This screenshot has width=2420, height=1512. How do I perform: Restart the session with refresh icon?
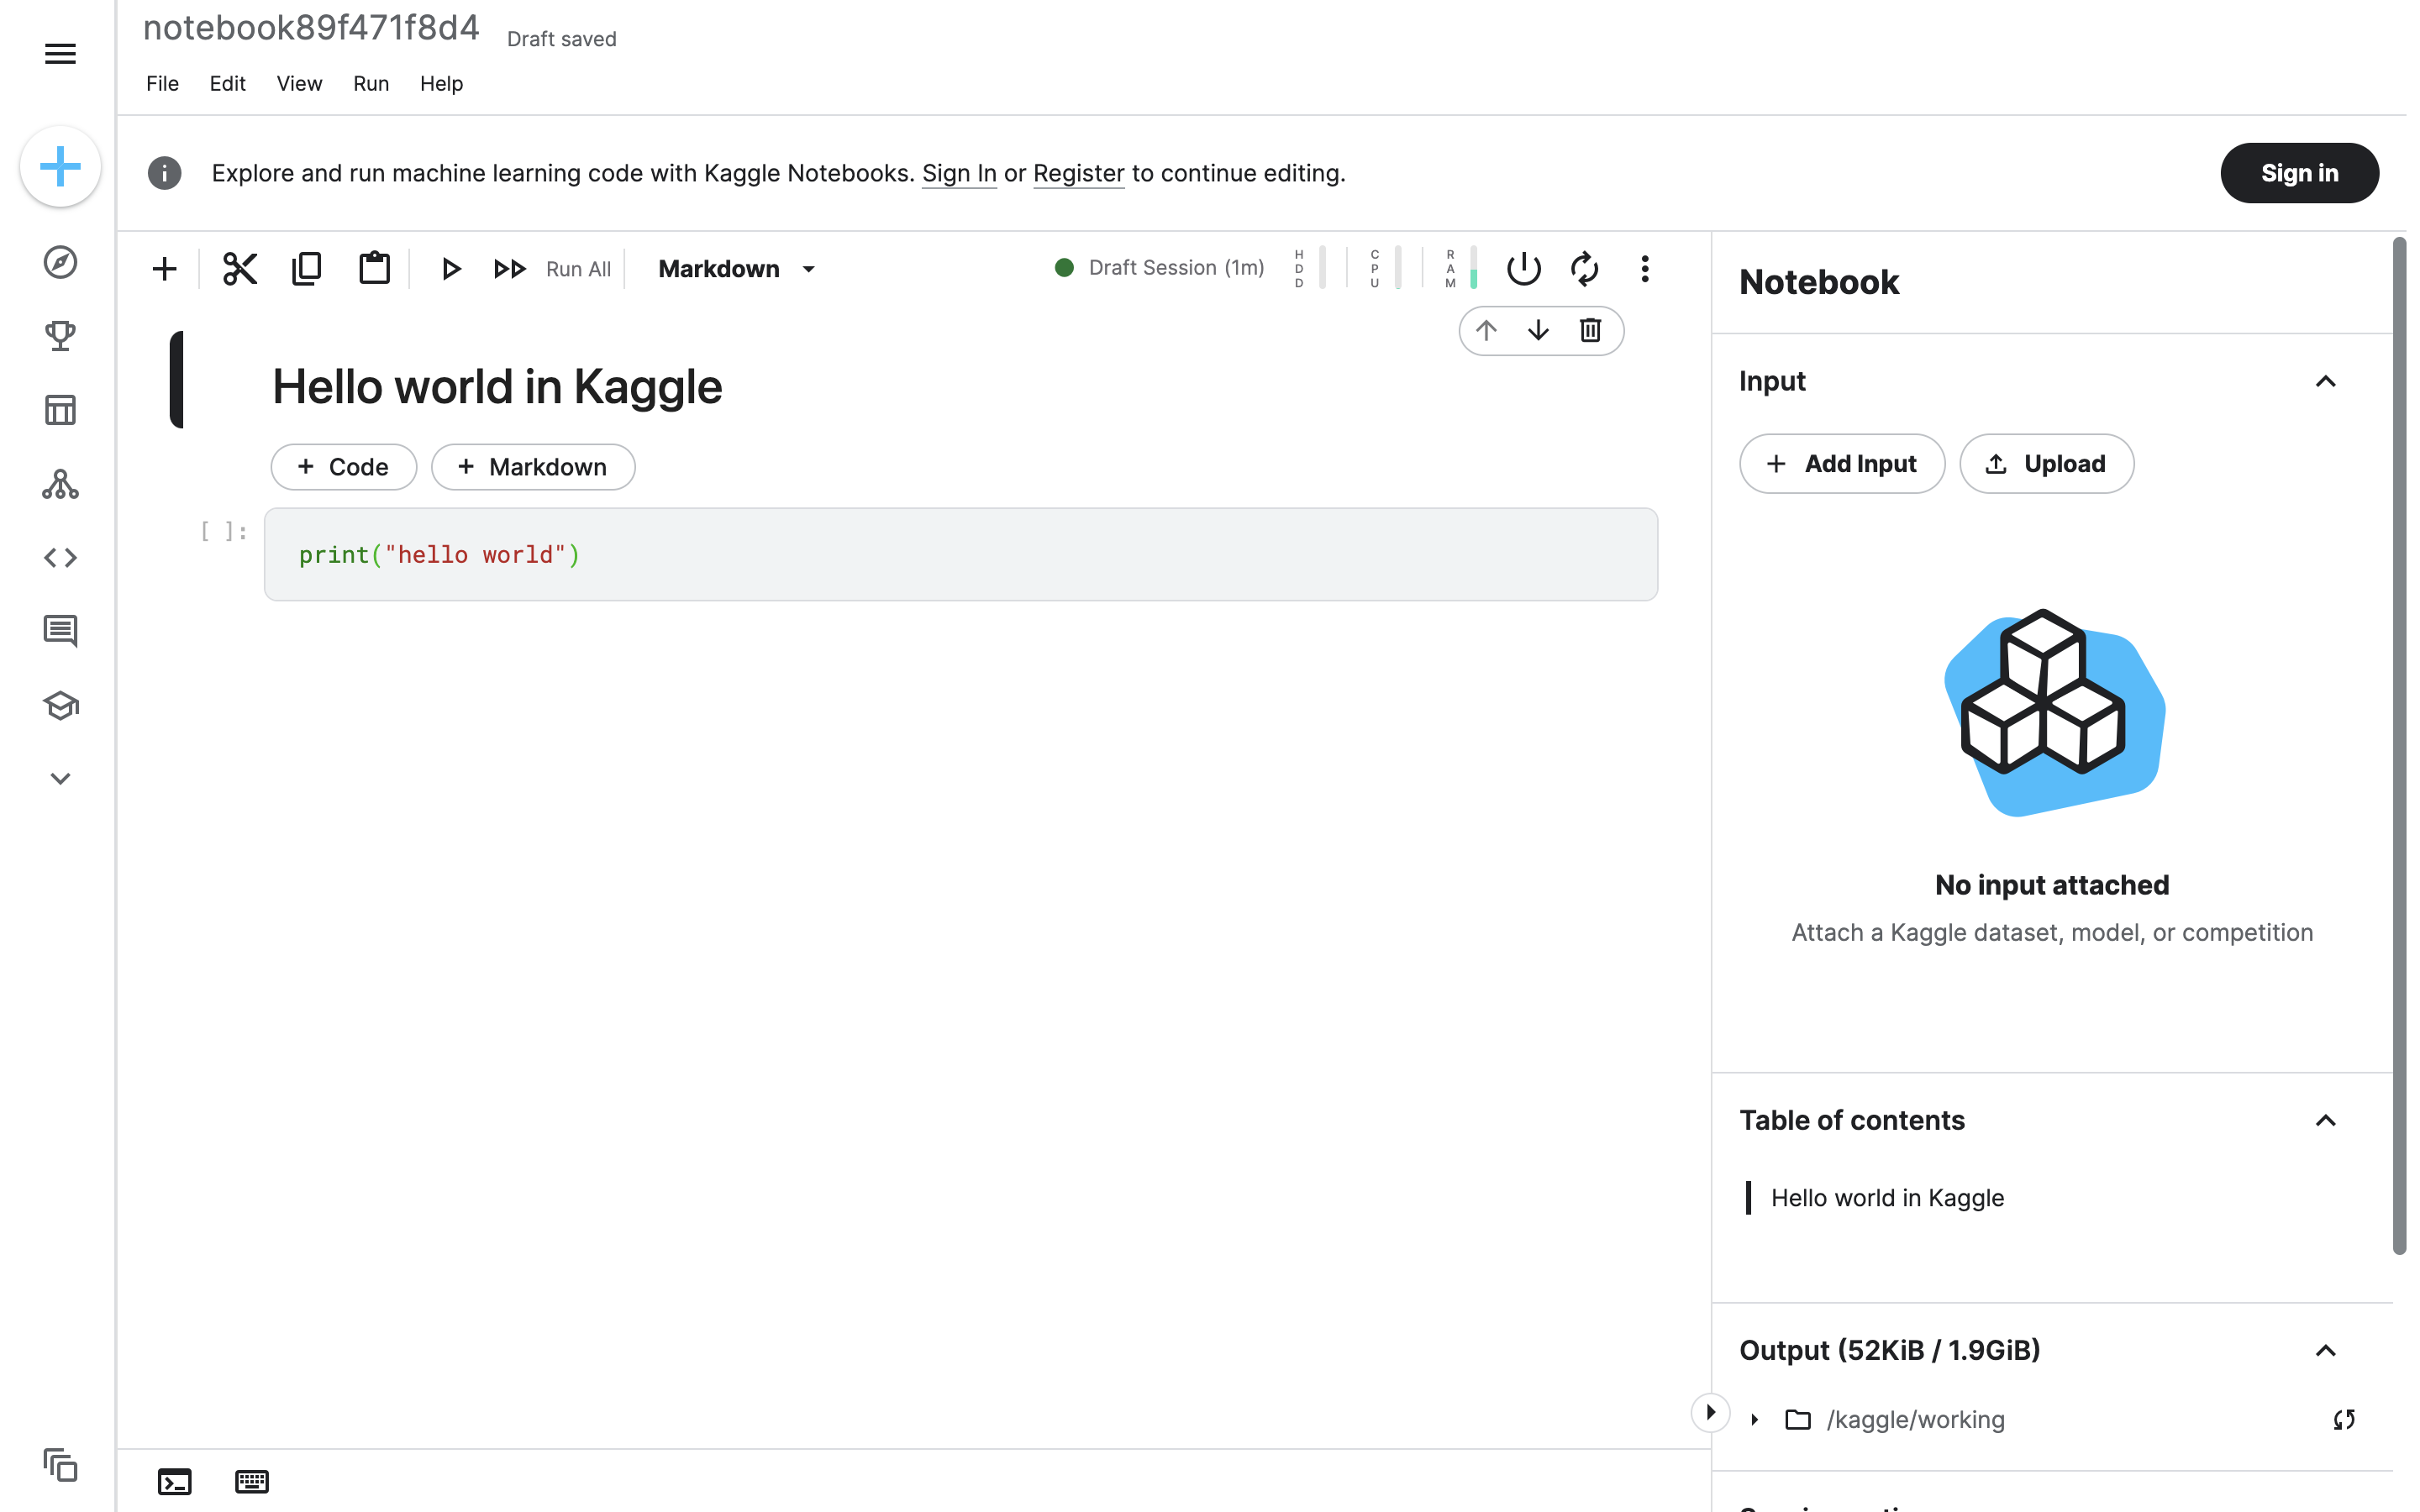[1584, 269]
